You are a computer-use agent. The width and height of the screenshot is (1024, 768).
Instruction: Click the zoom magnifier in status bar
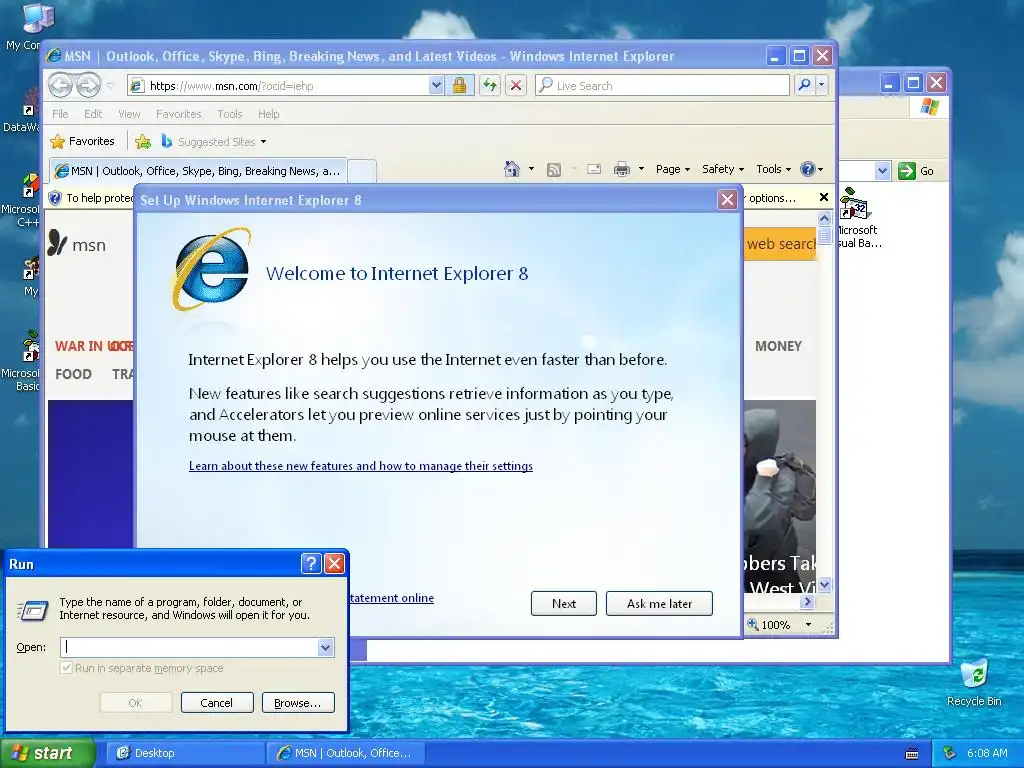pos(752,624)
